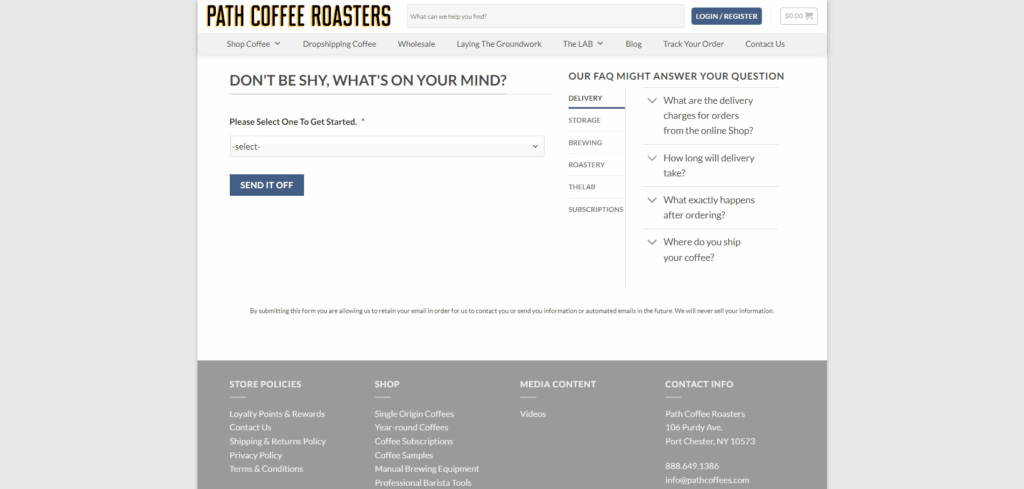Viewport: 1024px width, 489px height.
Task: Open Laying The Groundwork in the navigation
Action: 499,44
